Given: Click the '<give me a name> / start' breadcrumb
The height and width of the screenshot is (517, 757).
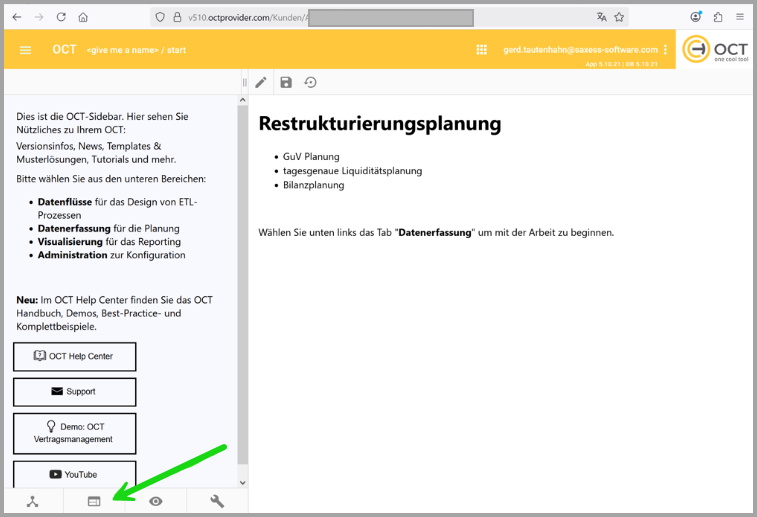Looking at the screenshot, I should point(136,50).
